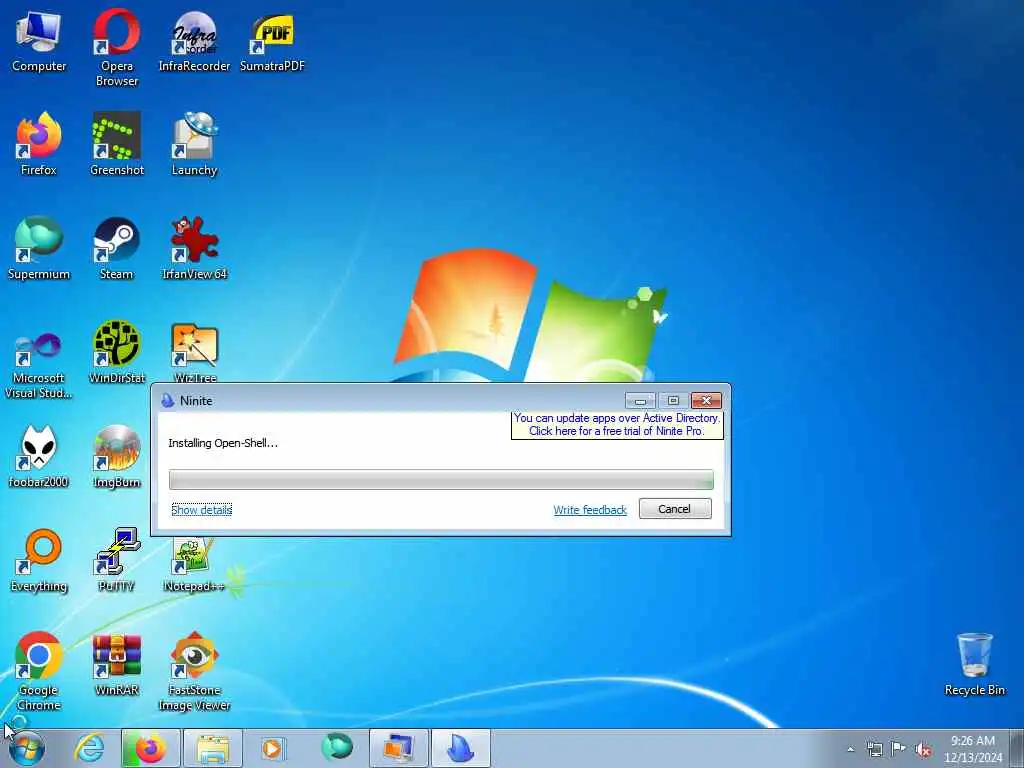Cancel the Ninite installation

[675, 509]
